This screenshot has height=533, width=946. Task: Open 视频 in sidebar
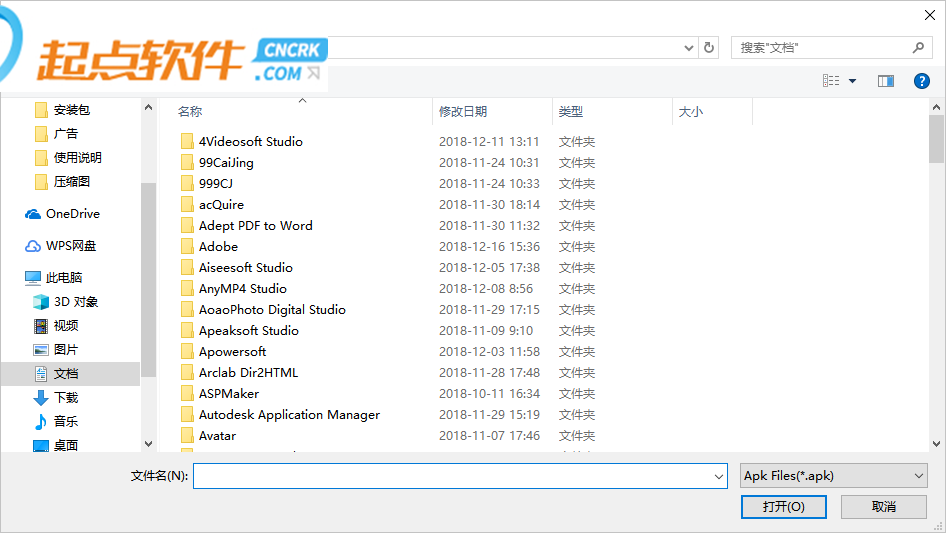(56, 326)
